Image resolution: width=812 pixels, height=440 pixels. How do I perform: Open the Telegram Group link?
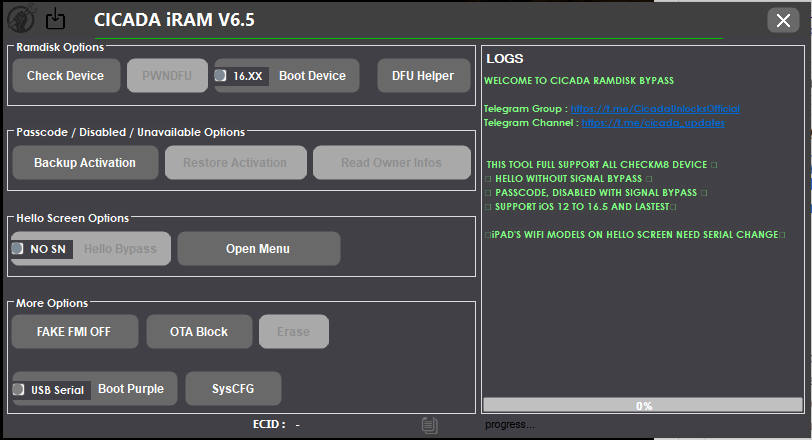point(655,108)
